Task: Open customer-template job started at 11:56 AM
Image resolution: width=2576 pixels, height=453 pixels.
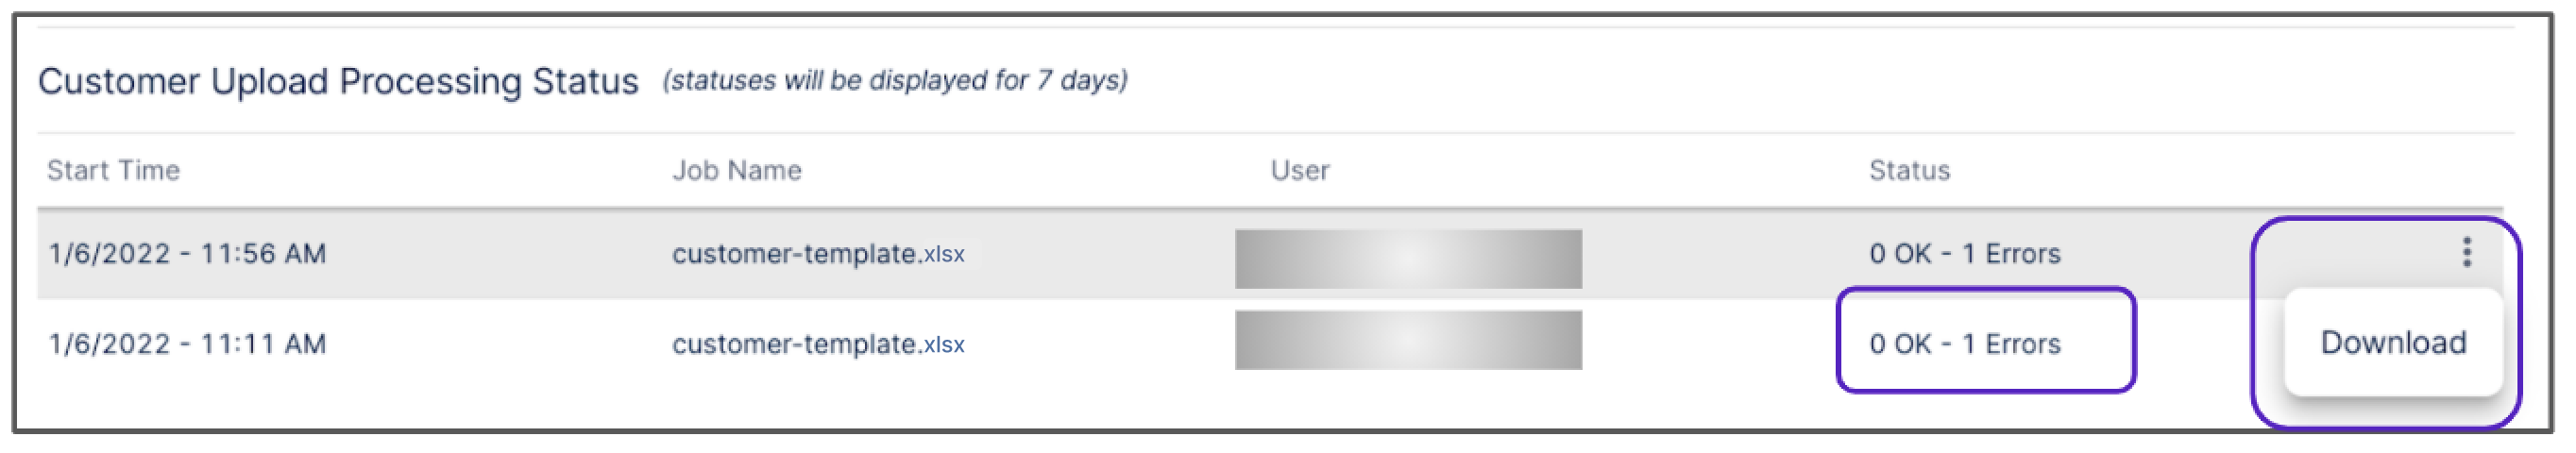Action: coord(795,254)
